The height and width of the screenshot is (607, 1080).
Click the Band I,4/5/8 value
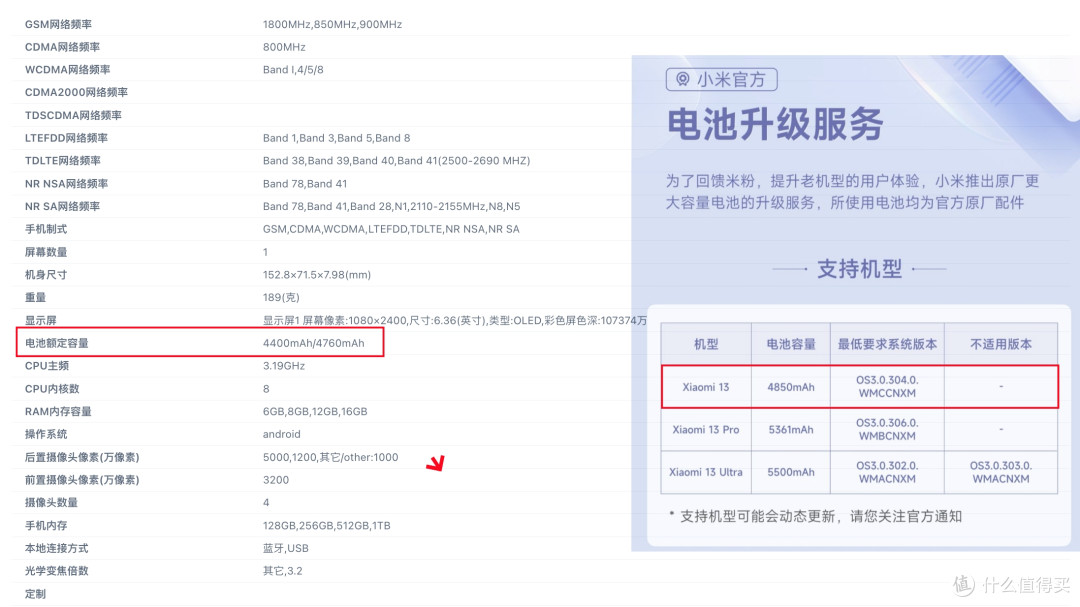coord(293,70)
